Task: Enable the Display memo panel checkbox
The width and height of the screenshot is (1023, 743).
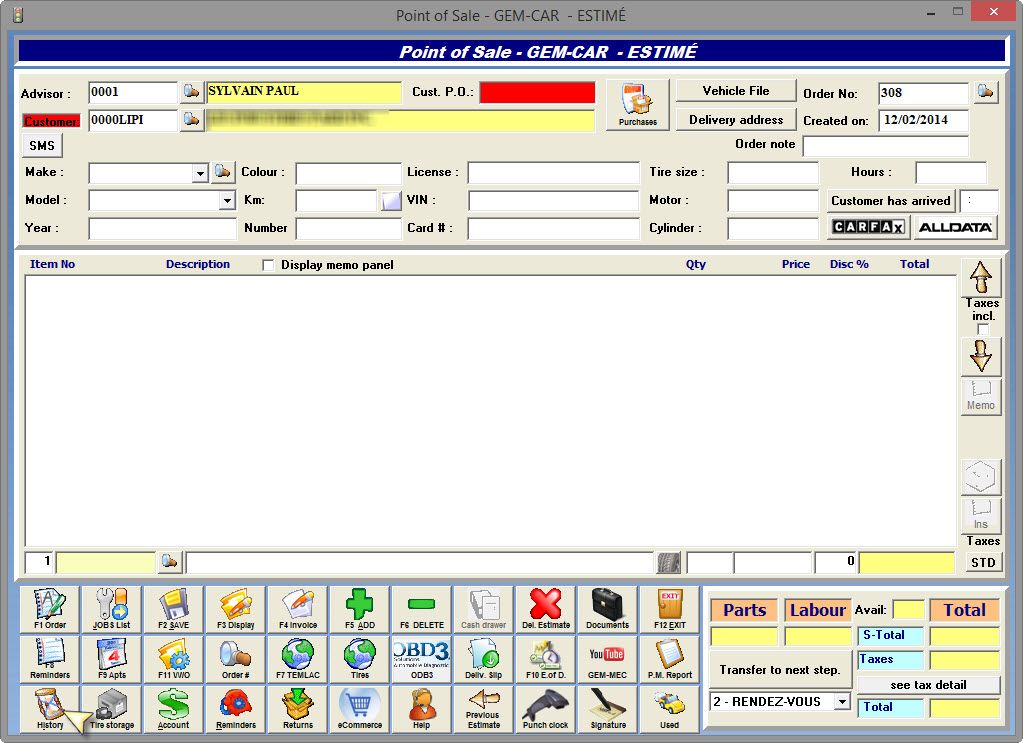Action: click(267, 265)
